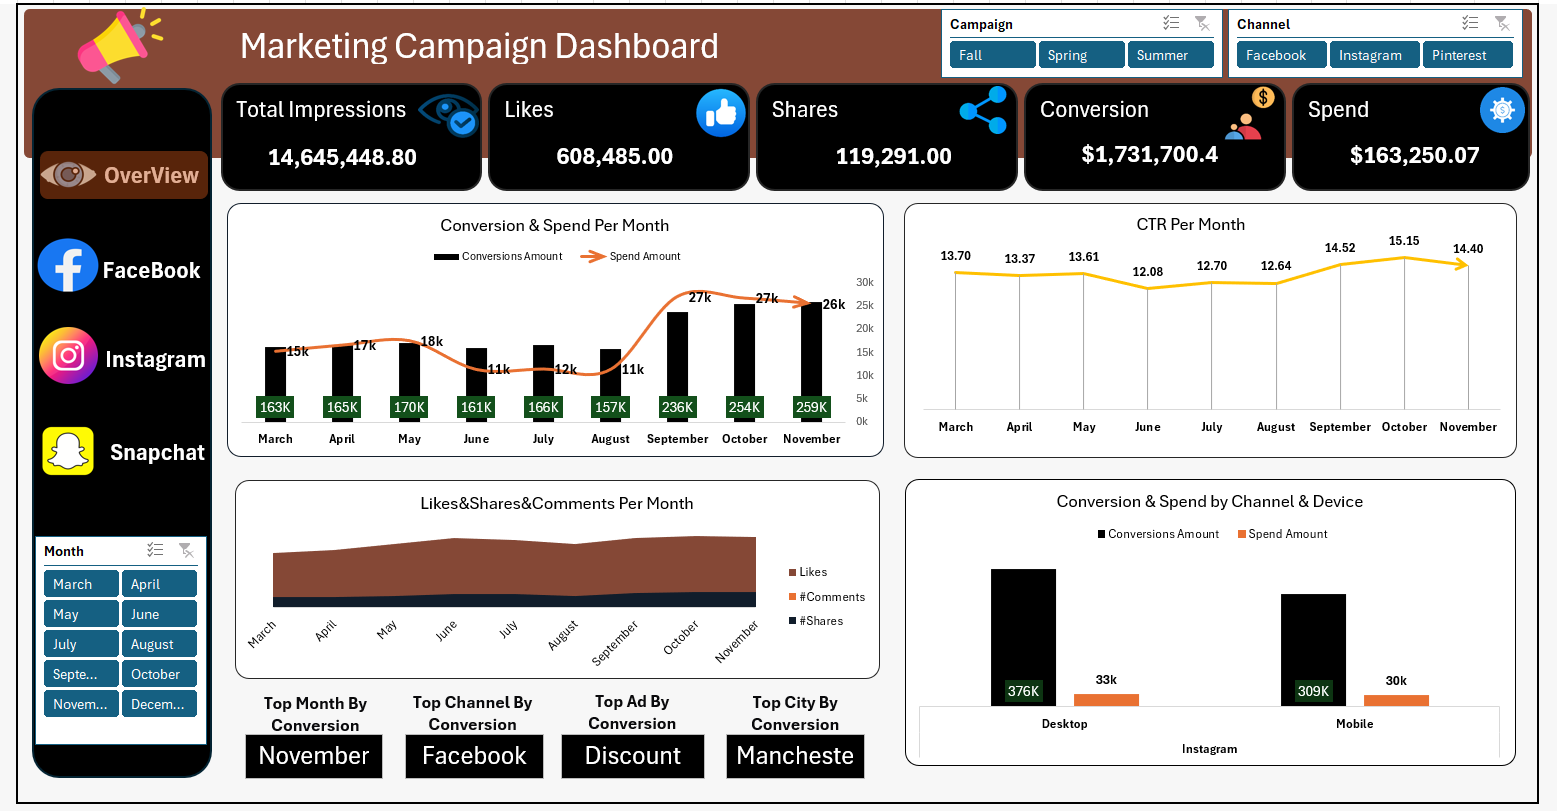Open the OverView tab in sidebar

(x=124, y=175)
